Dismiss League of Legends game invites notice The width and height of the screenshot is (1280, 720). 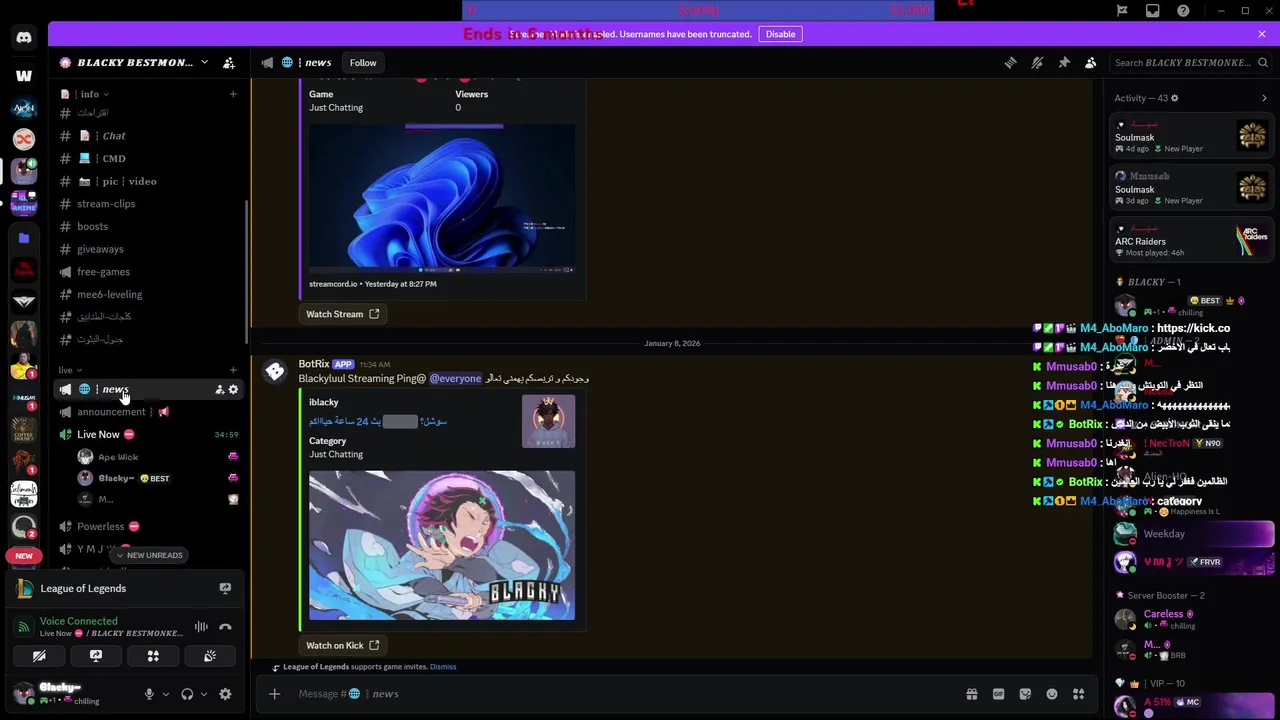[x=443, y=667]
